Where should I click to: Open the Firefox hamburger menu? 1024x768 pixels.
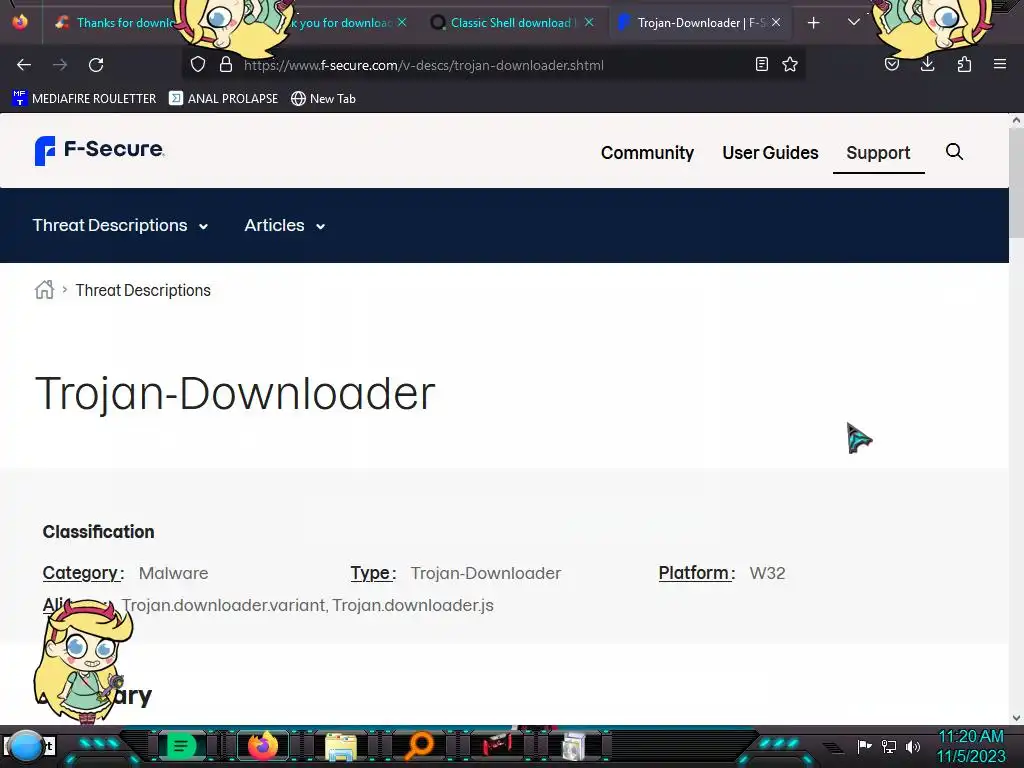point(1000,64)
